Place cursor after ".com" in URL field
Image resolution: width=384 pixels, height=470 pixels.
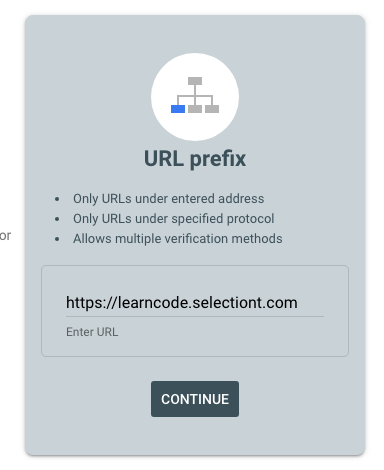tap(298, 303)
